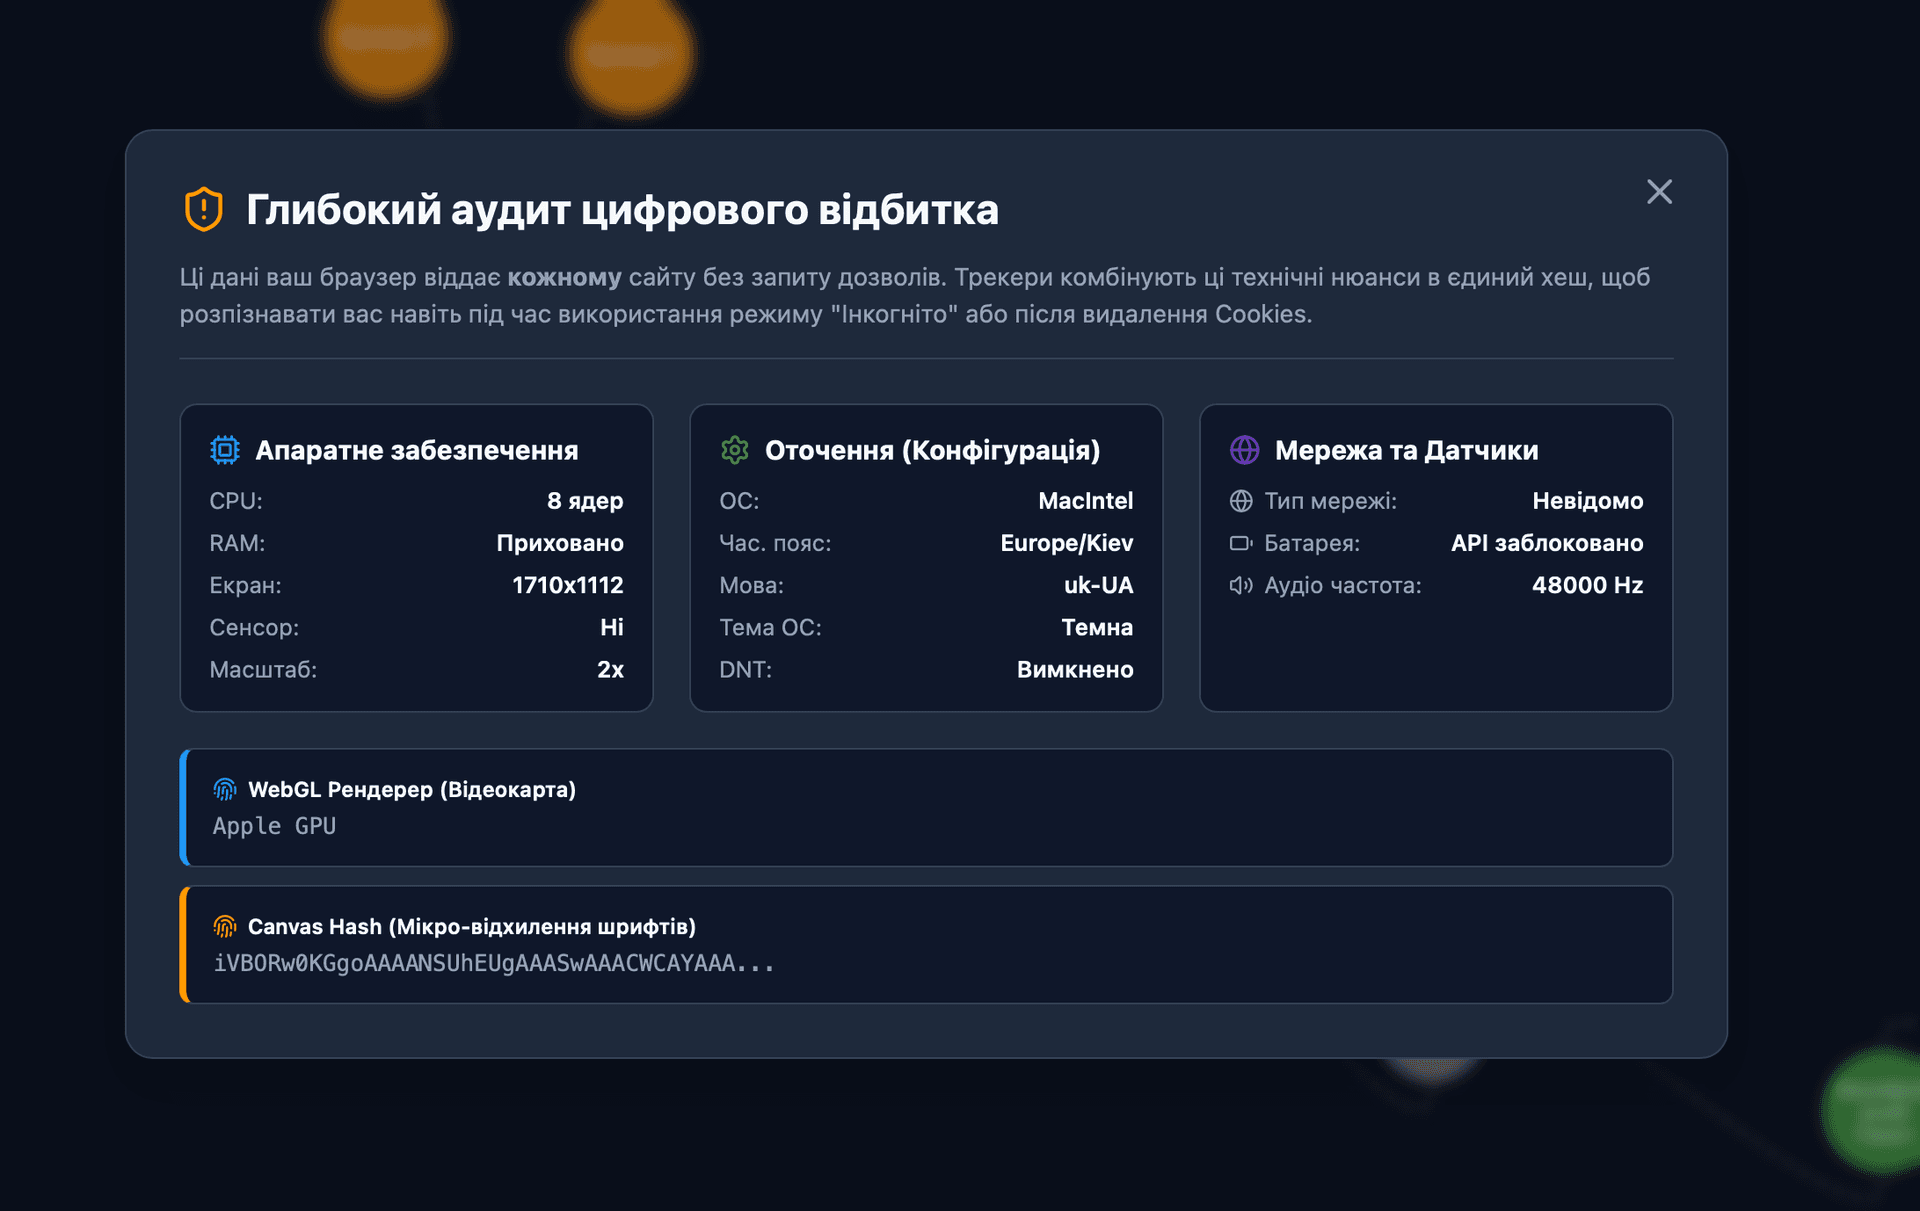1920x1211 pixels.
Task: Click the orange fingerprint icon for Canvas Hash
Action: pos(225,927)
